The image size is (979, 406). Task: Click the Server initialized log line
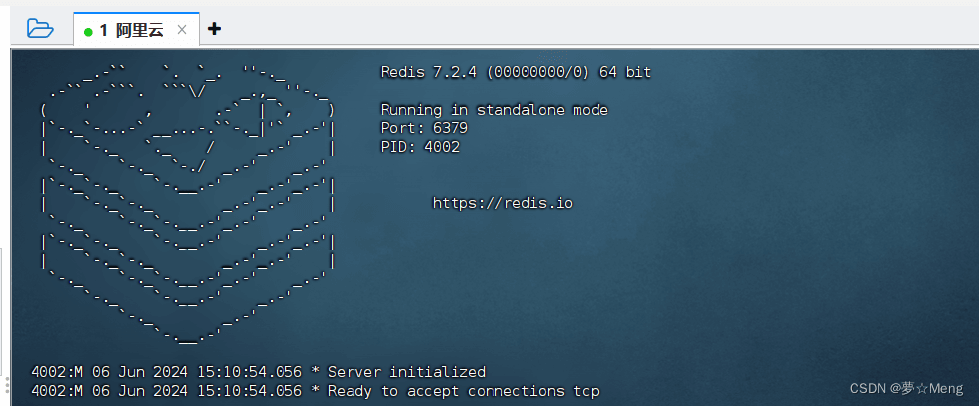pos(258,372)
